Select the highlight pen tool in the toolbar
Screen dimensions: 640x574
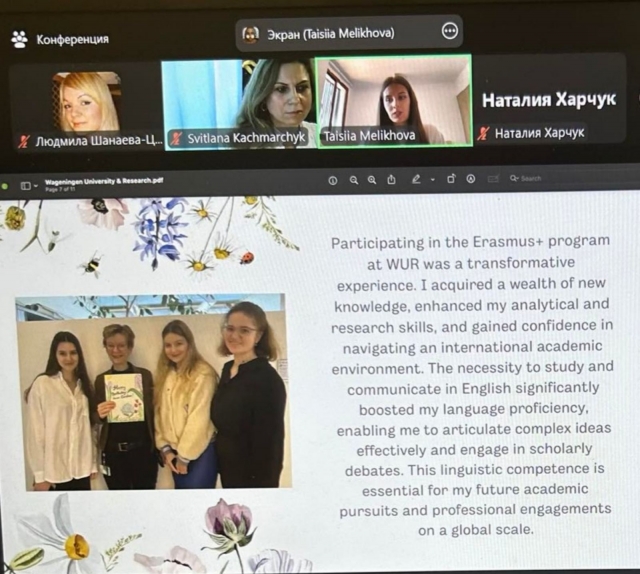tap(418, 180)
